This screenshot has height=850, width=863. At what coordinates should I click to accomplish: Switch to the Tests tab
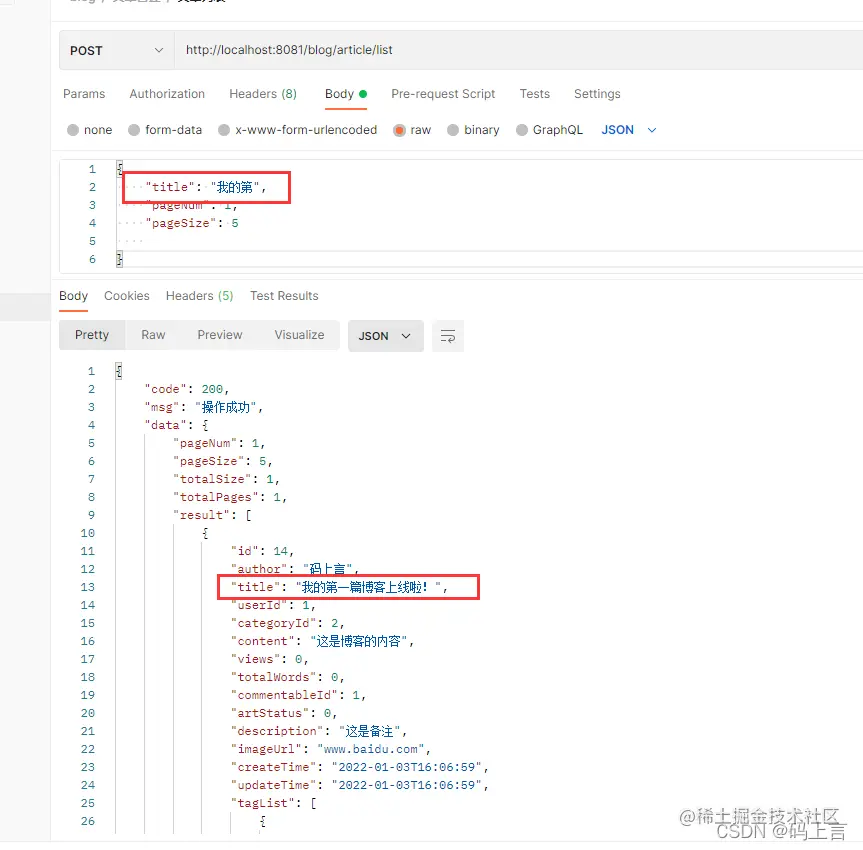(x=534, y=94)
